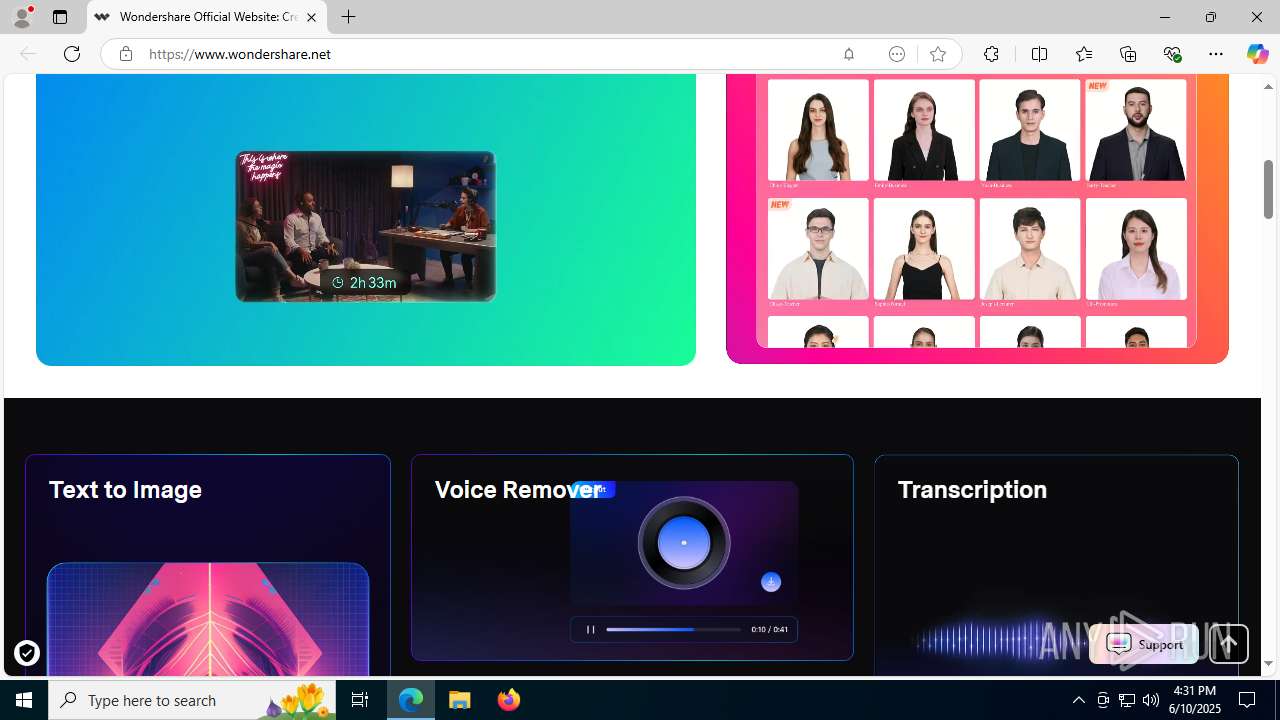Select the Wondershare Official Website tab
The width and height of the screenshot is (1280, 720).
click(207, 17)
